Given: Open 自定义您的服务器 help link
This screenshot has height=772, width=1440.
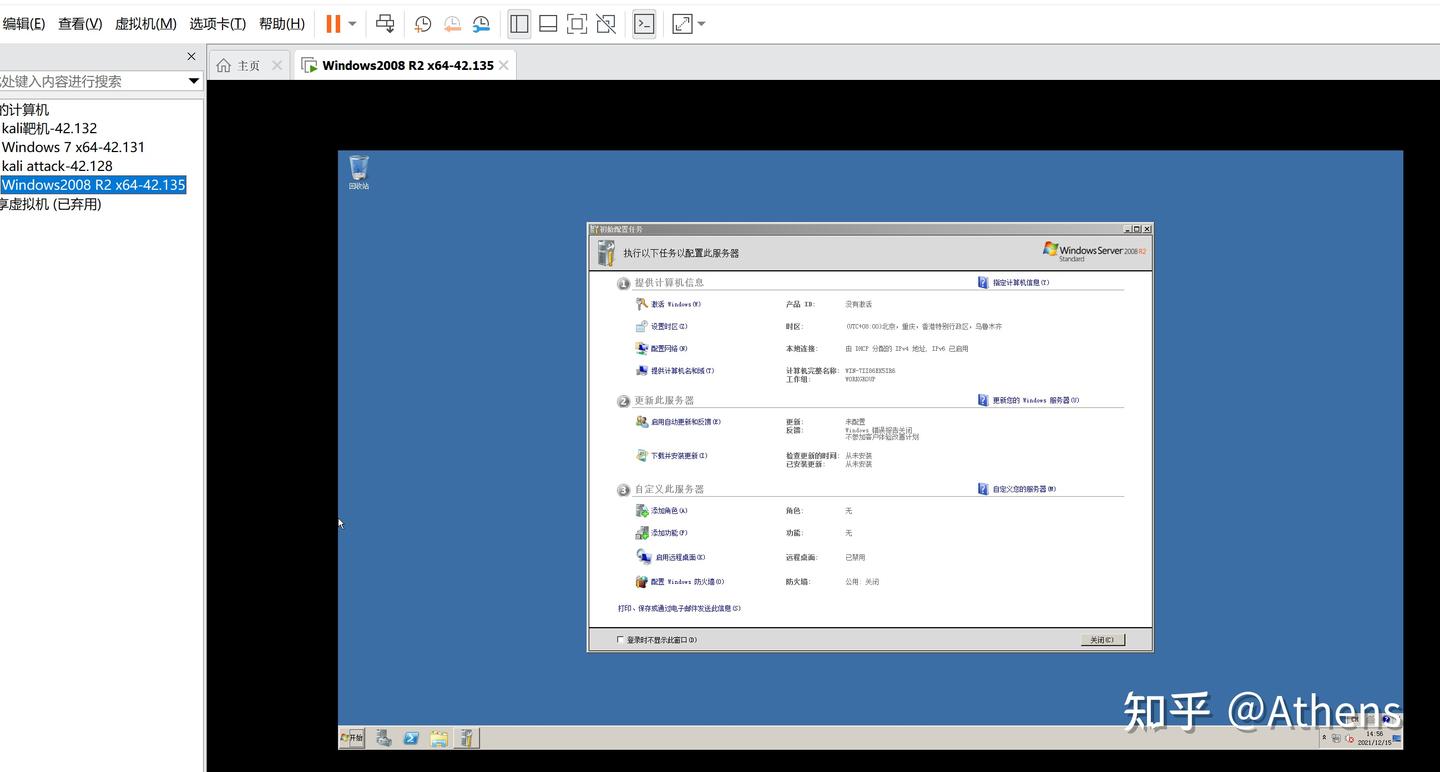Looking at the screenshot, I should pos(1024,489).
